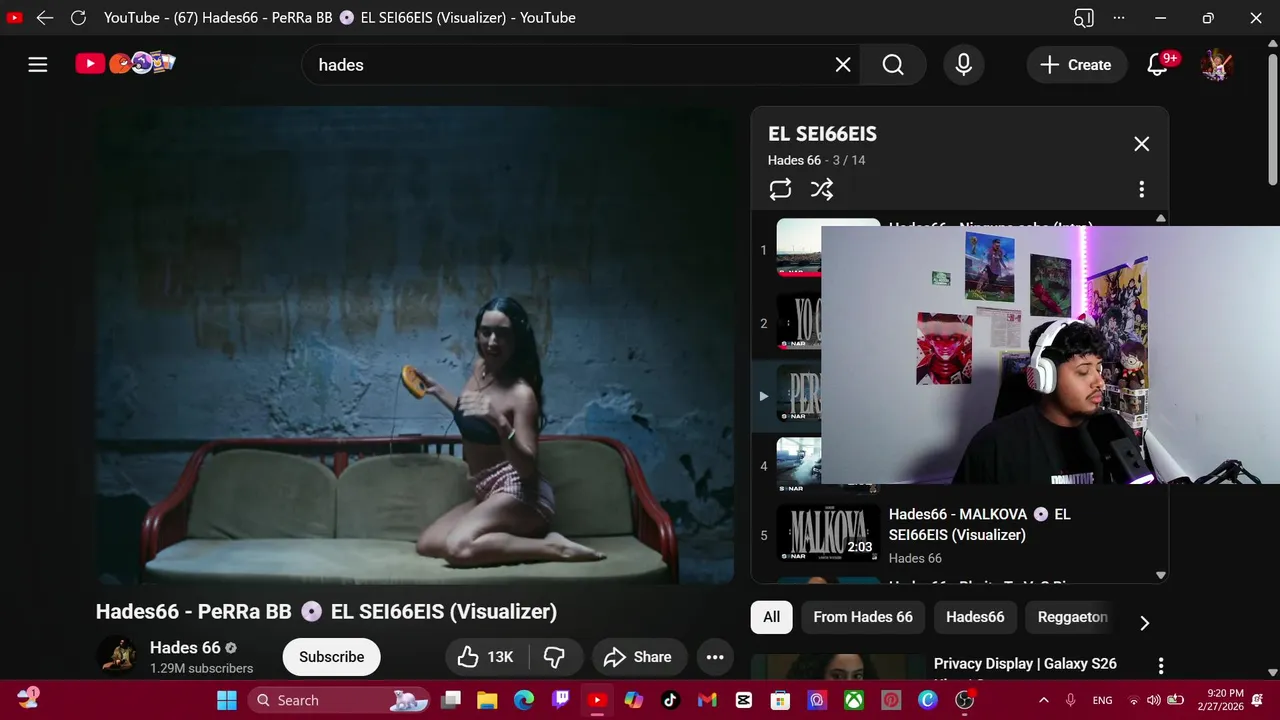Open the app's three-dot title bar menu
1280x720 pixels.
[1119, 17]
